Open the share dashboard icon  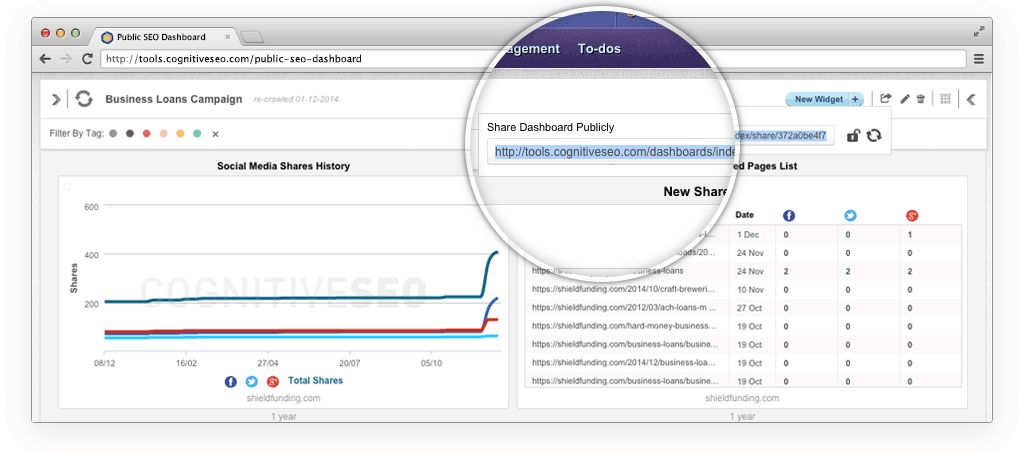886,99
